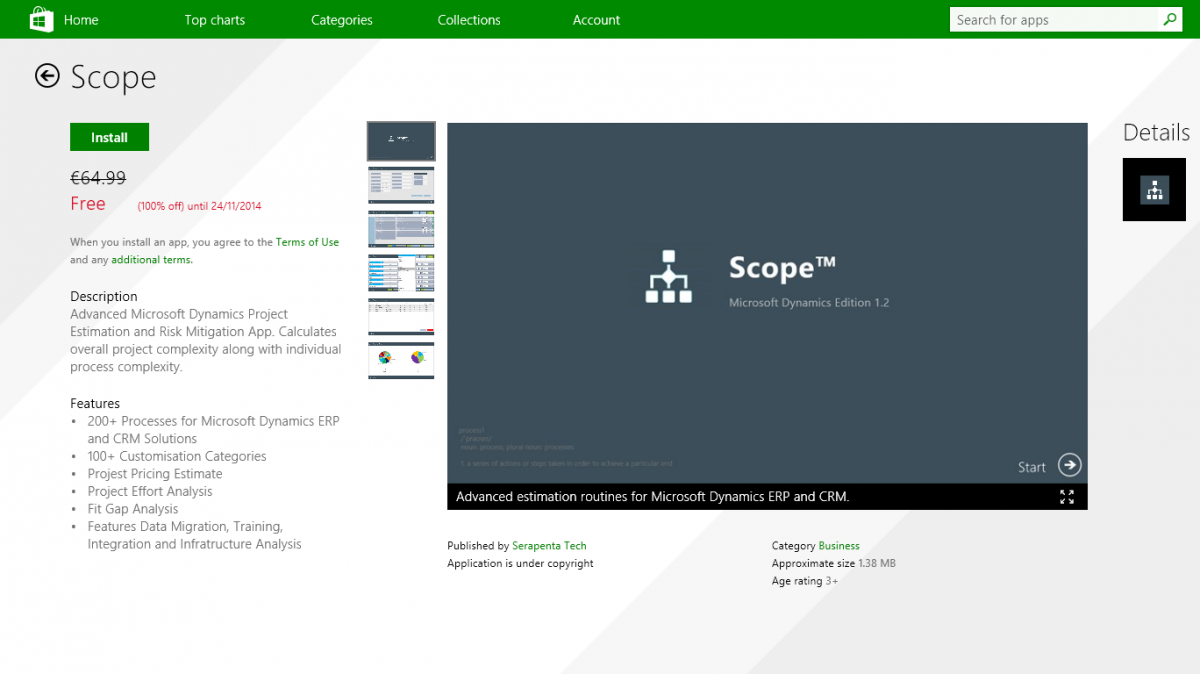Go to Collections
The height and width of the screenshot is (674, 1200).
coord(469,20)
